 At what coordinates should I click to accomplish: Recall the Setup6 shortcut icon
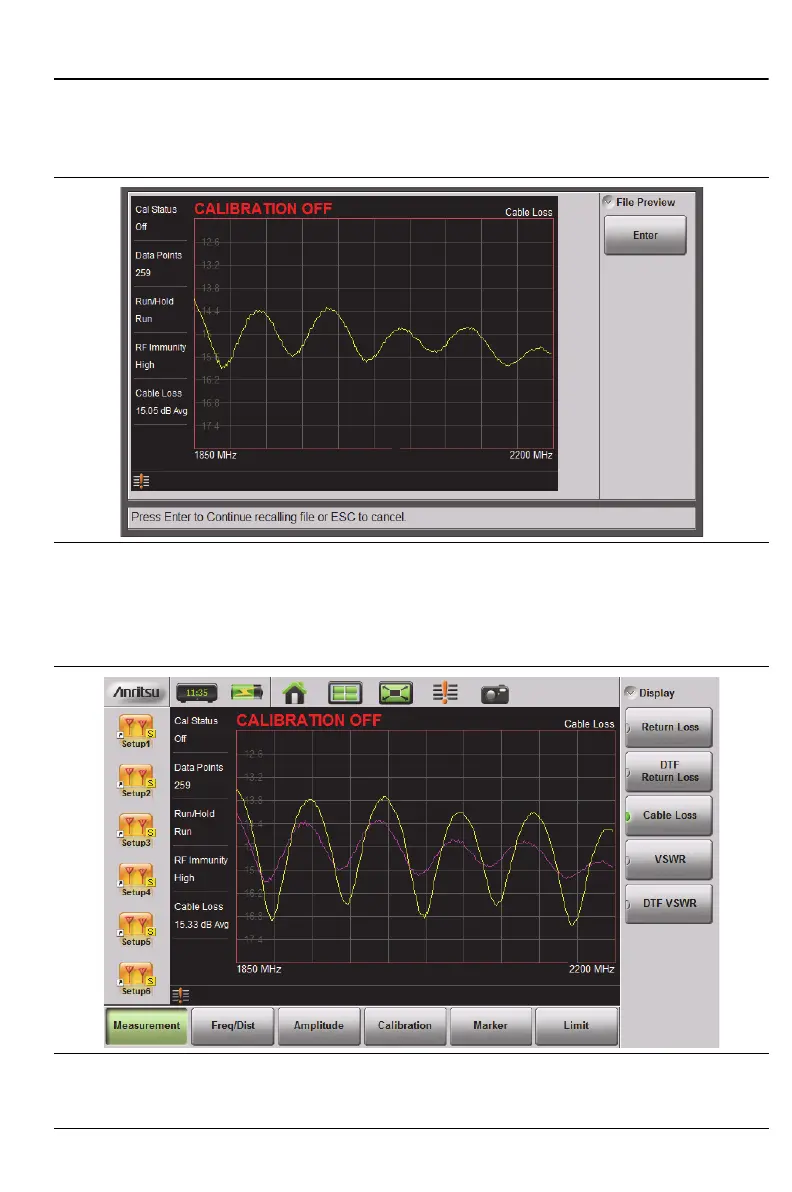click(136, 978)
